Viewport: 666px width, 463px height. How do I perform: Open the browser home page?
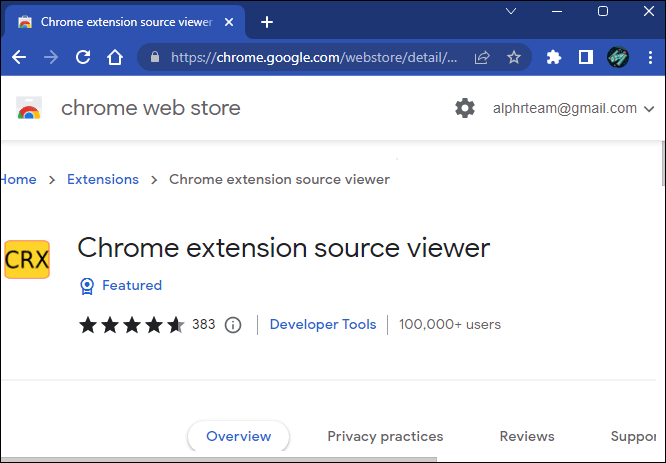pyautogui.click(x=115, y=57)
